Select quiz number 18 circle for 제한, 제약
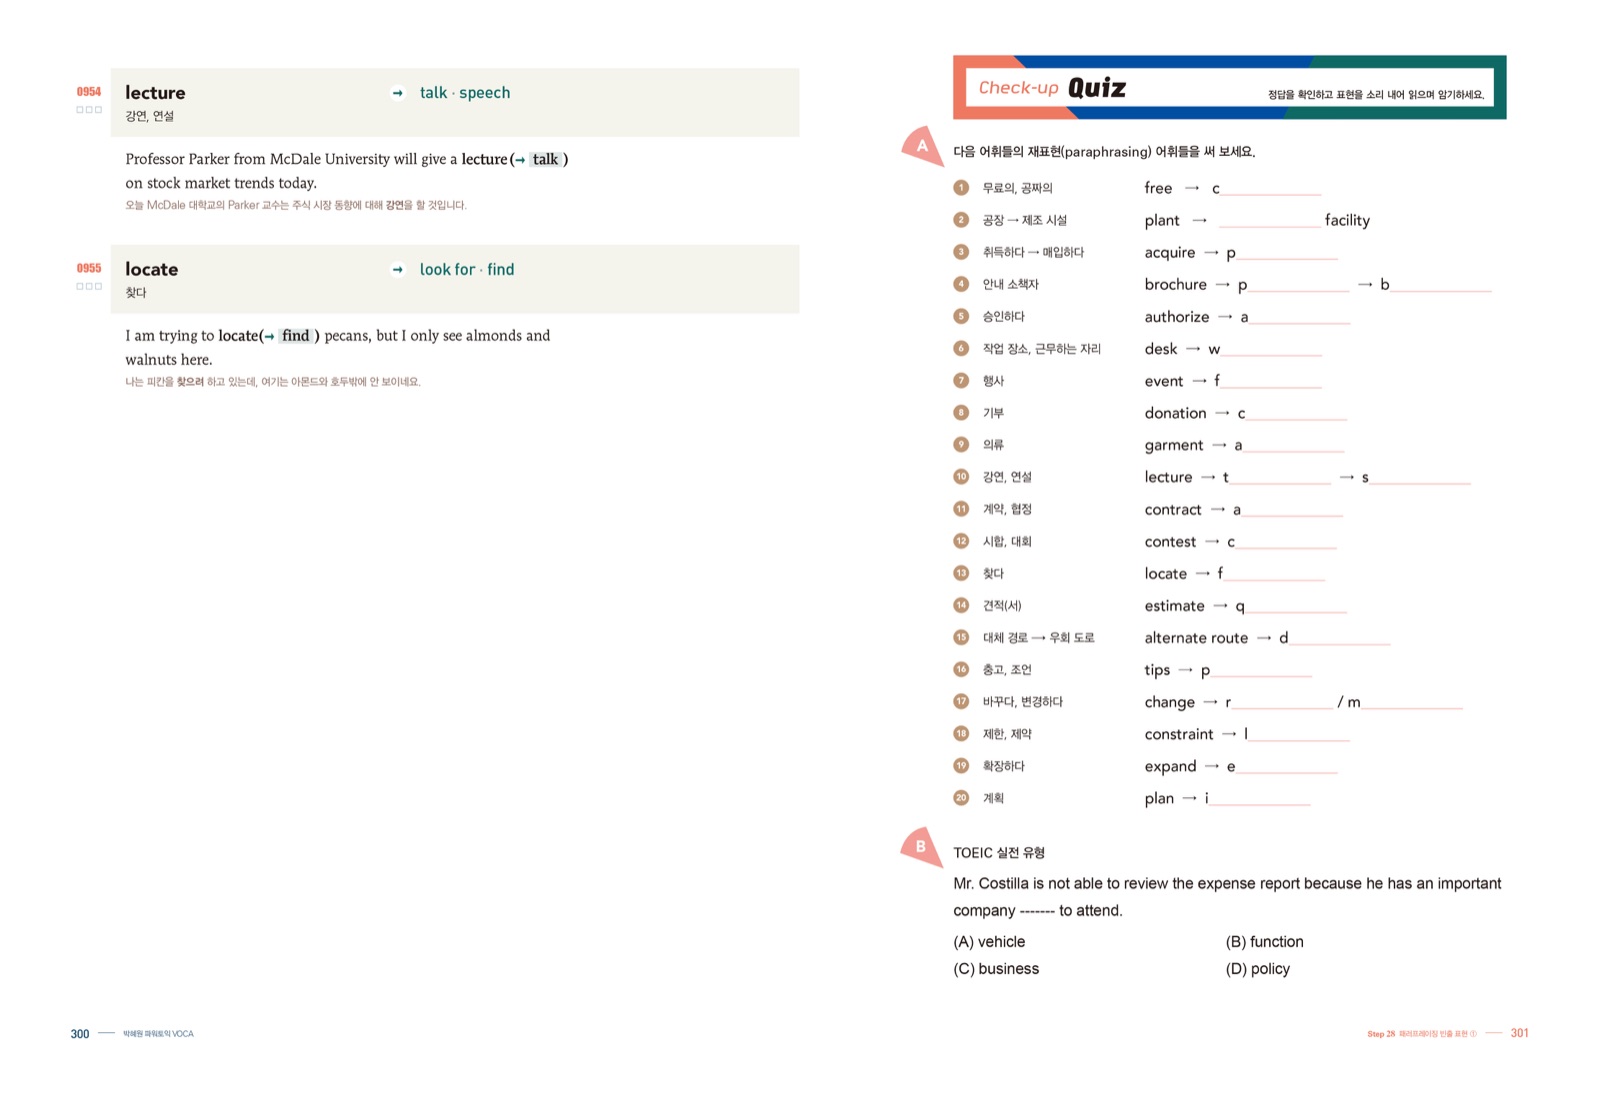 pyautogui.click(x=961, y=733)
